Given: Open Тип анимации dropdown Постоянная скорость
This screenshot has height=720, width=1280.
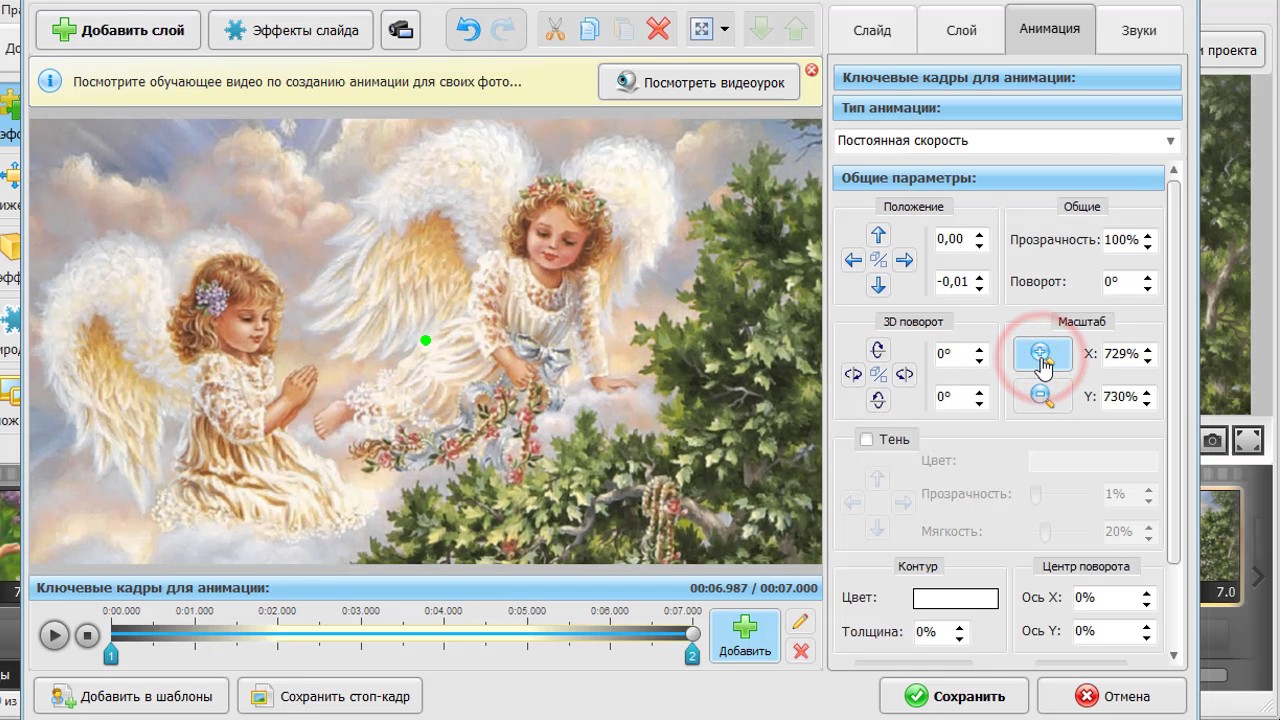Looking at the screenshot, I should (1007, 141).
